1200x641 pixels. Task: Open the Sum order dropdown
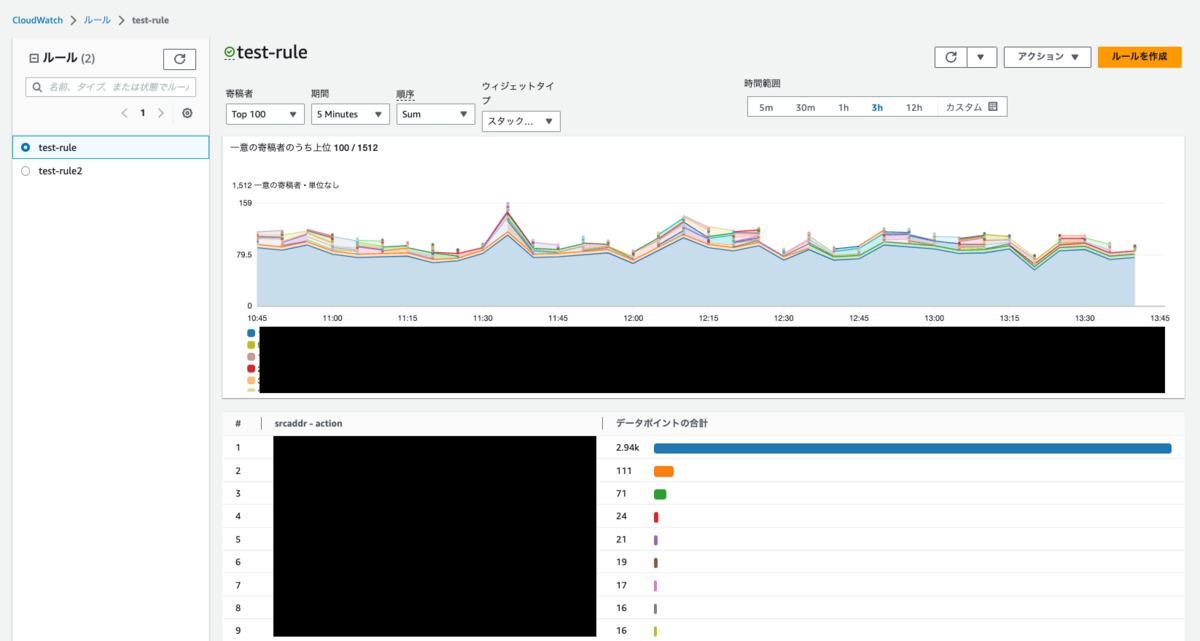(435, 114)
